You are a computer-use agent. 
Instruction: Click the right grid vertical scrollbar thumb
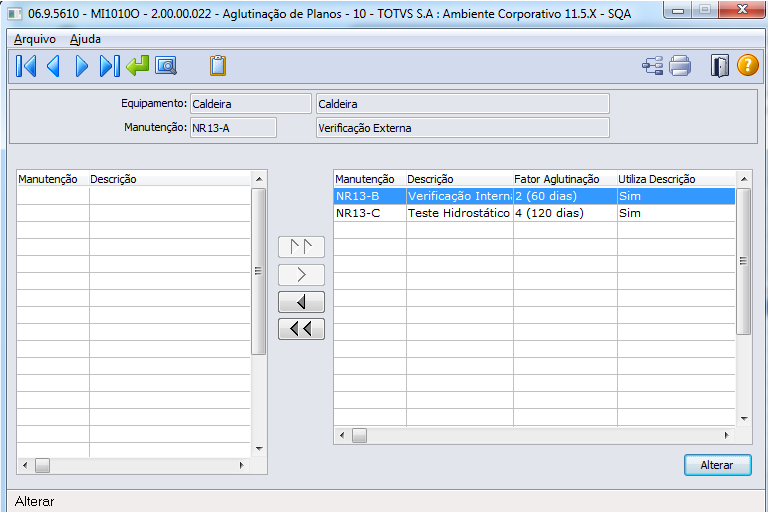744,261
